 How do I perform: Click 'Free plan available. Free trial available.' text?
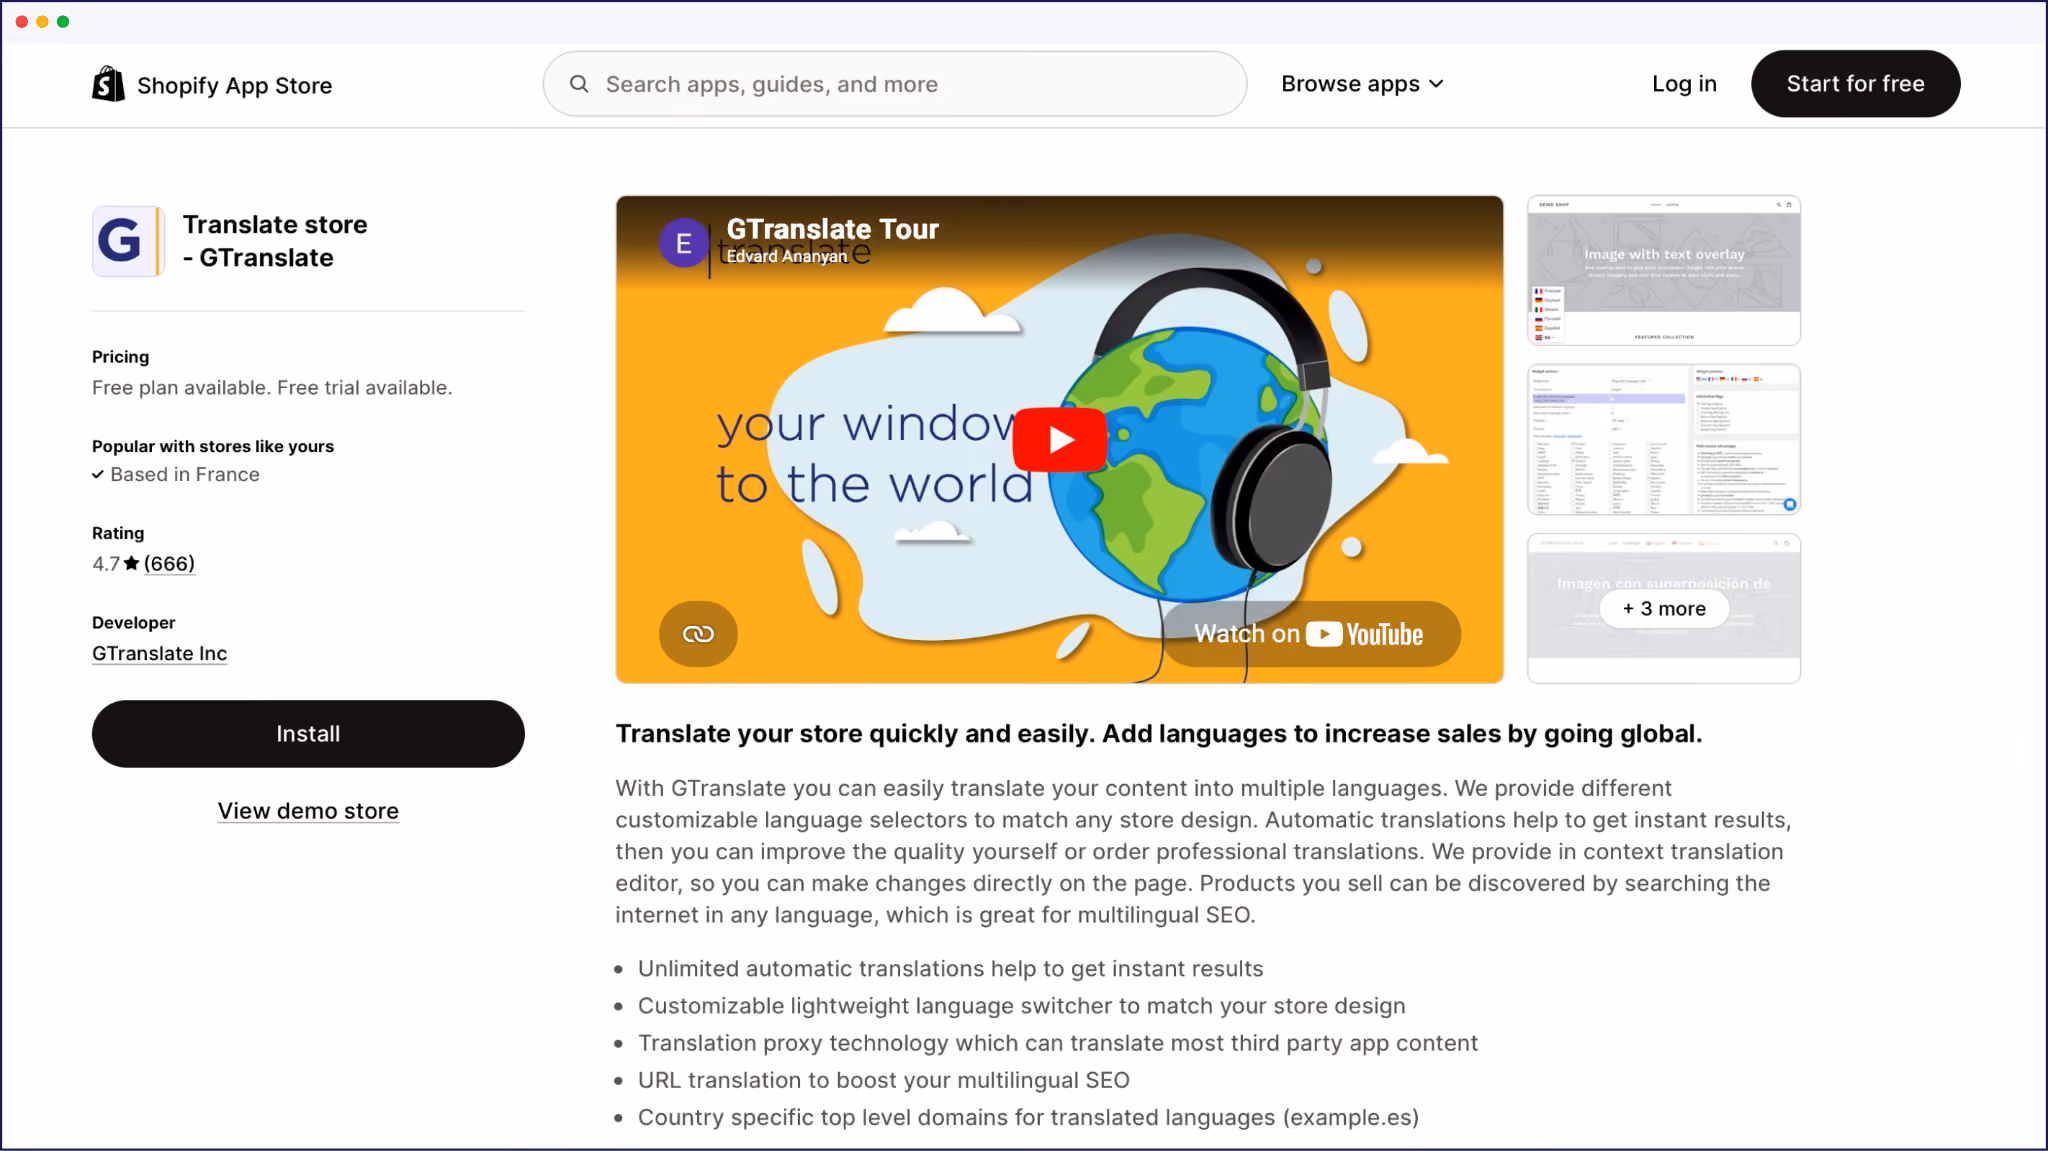pos(272,388)
